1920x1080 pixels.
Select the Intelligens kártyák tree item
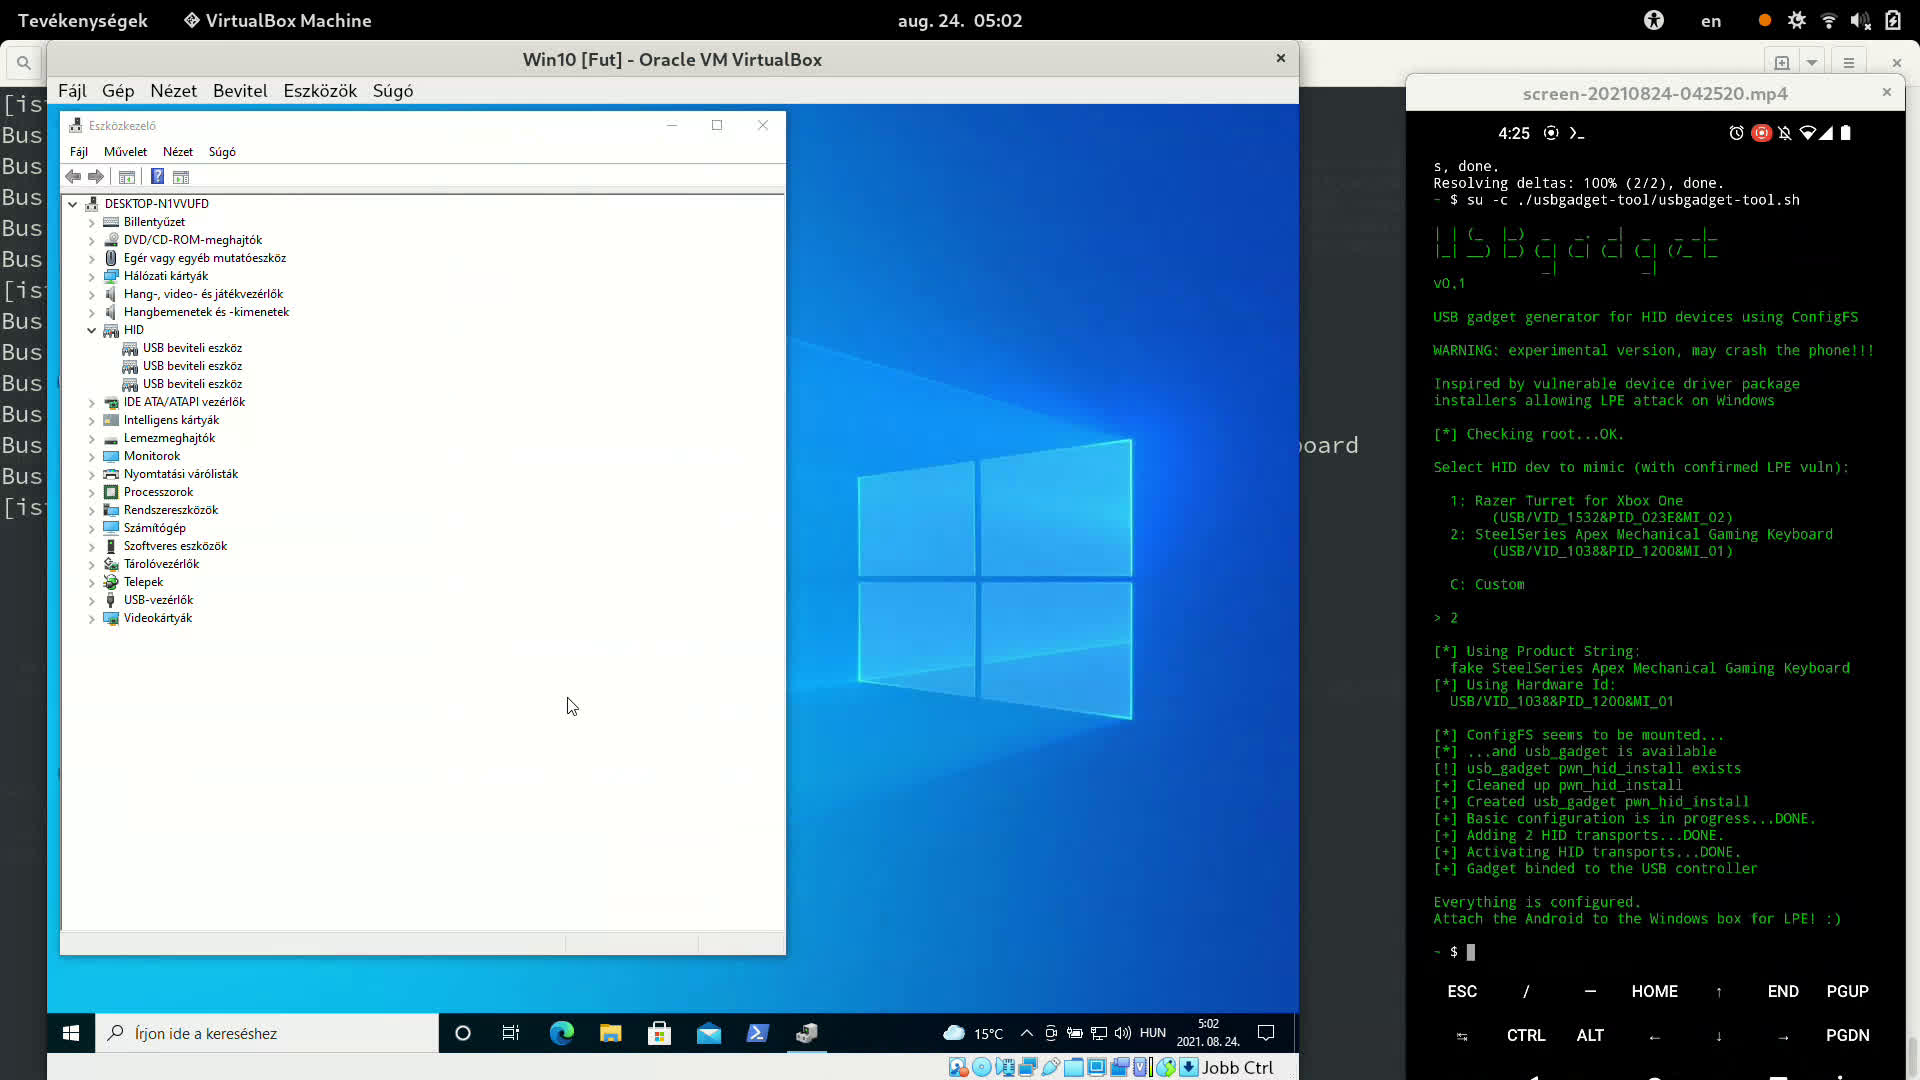click(171, 420)
